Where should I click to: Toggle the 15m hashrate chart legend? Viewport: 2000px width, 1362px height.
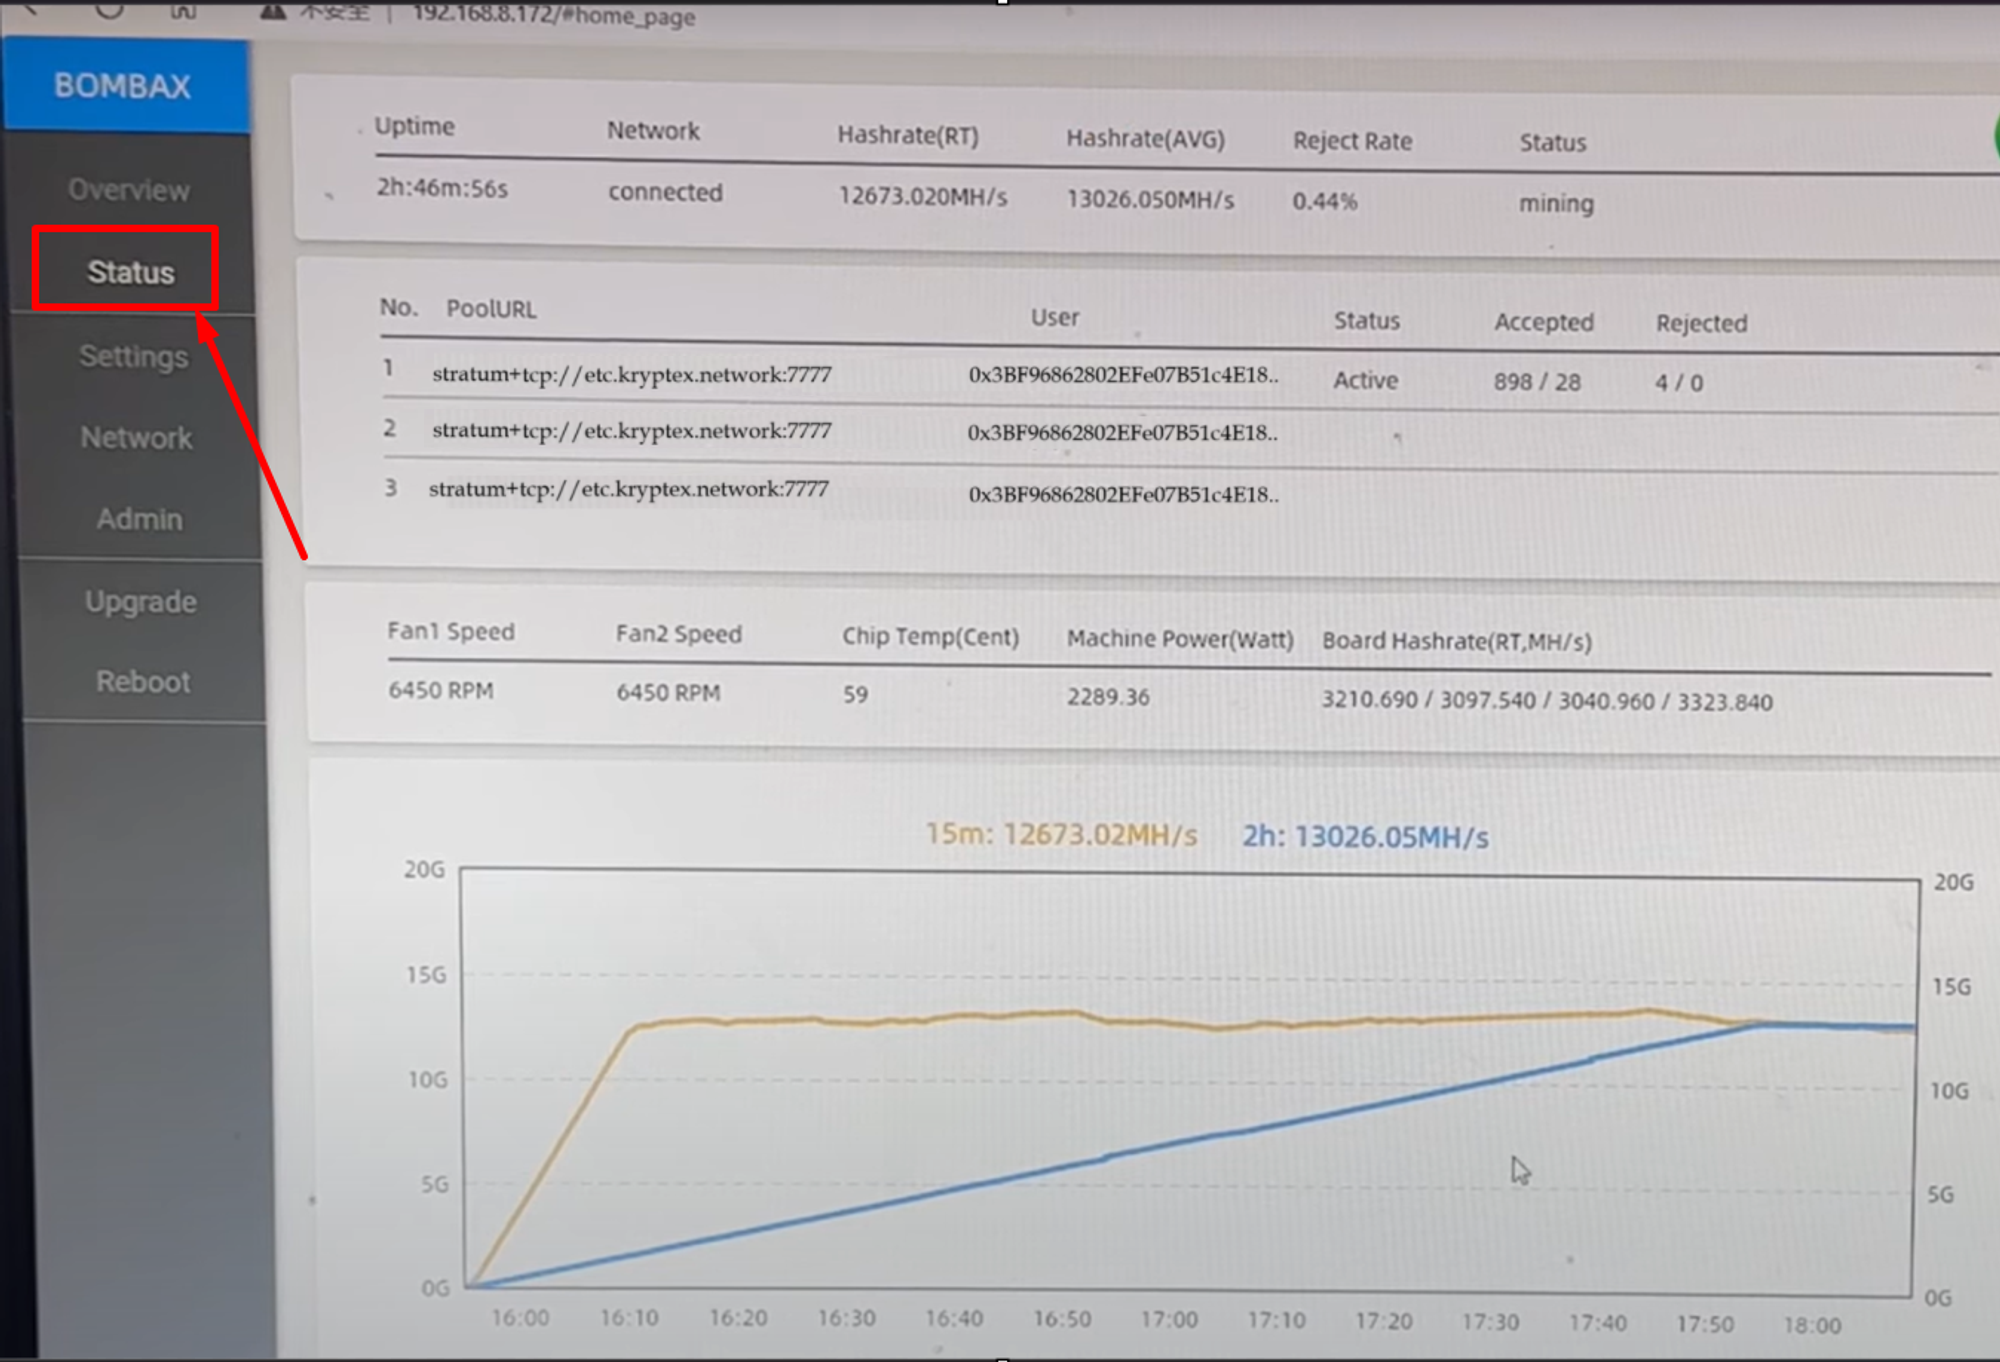(1061, 834)
